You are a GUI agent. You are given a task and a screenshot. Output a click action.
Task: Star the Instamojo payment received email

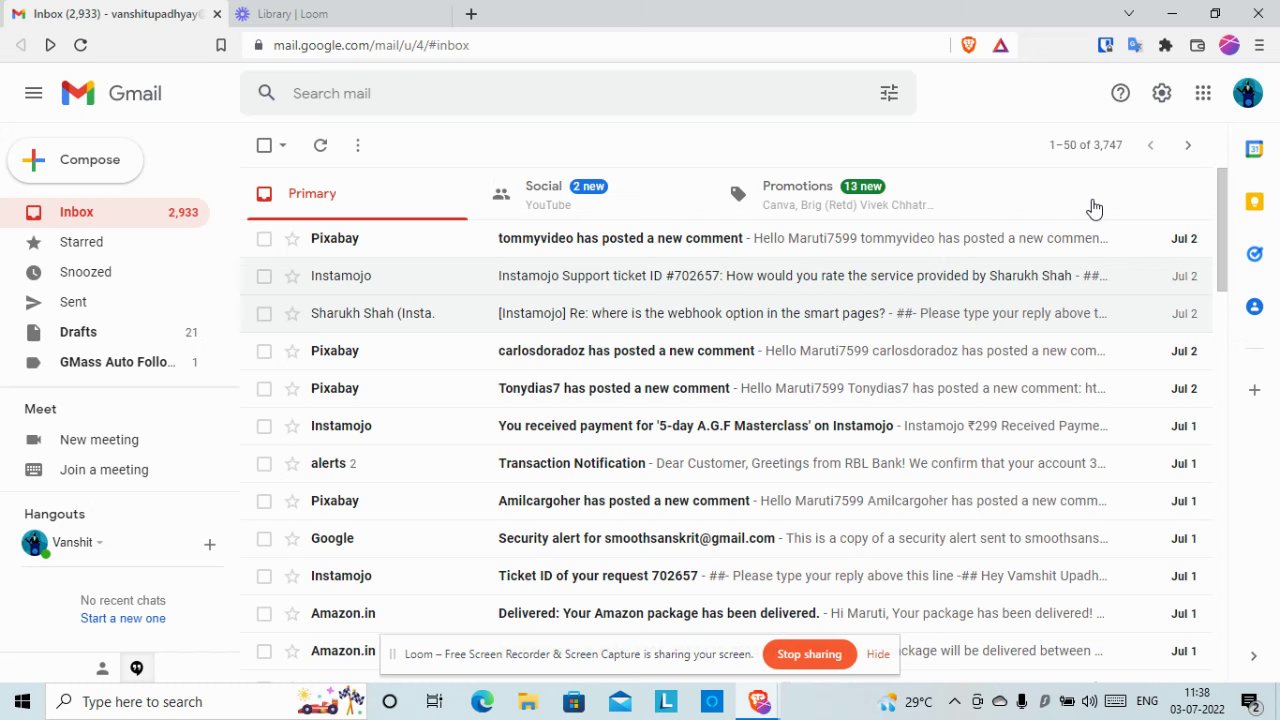pyautogui.click(x=292, y=426)
